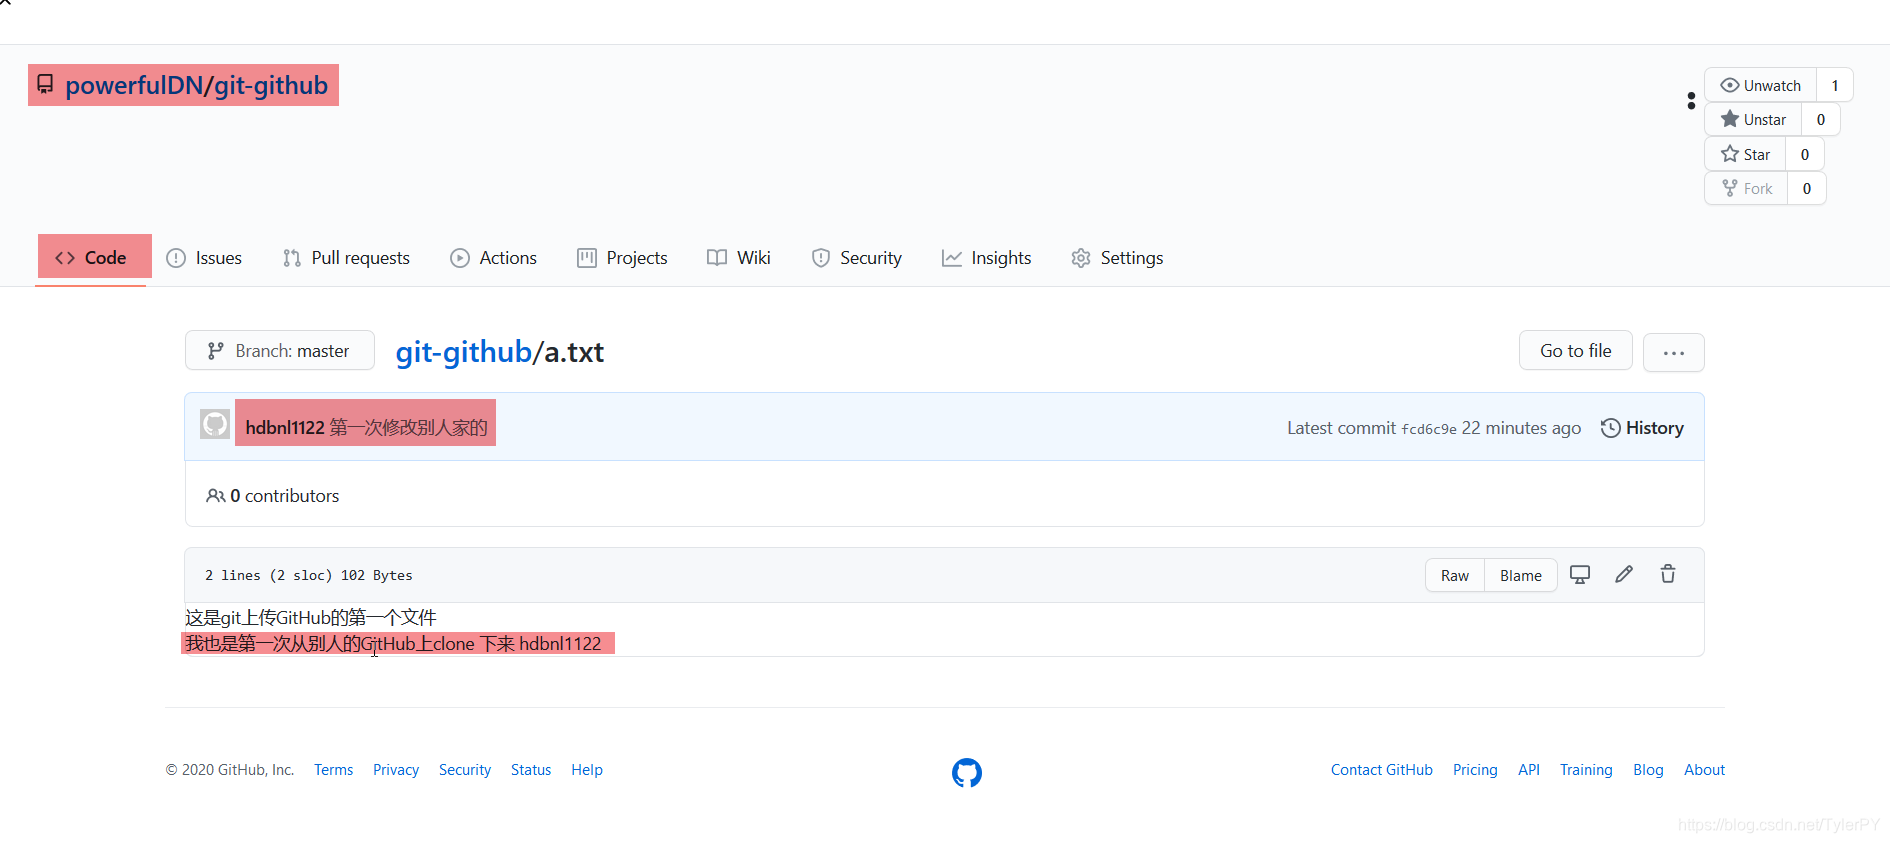Switch to the Issues tab
This screenshot has height=843, width=1890.
coord(204,258)
